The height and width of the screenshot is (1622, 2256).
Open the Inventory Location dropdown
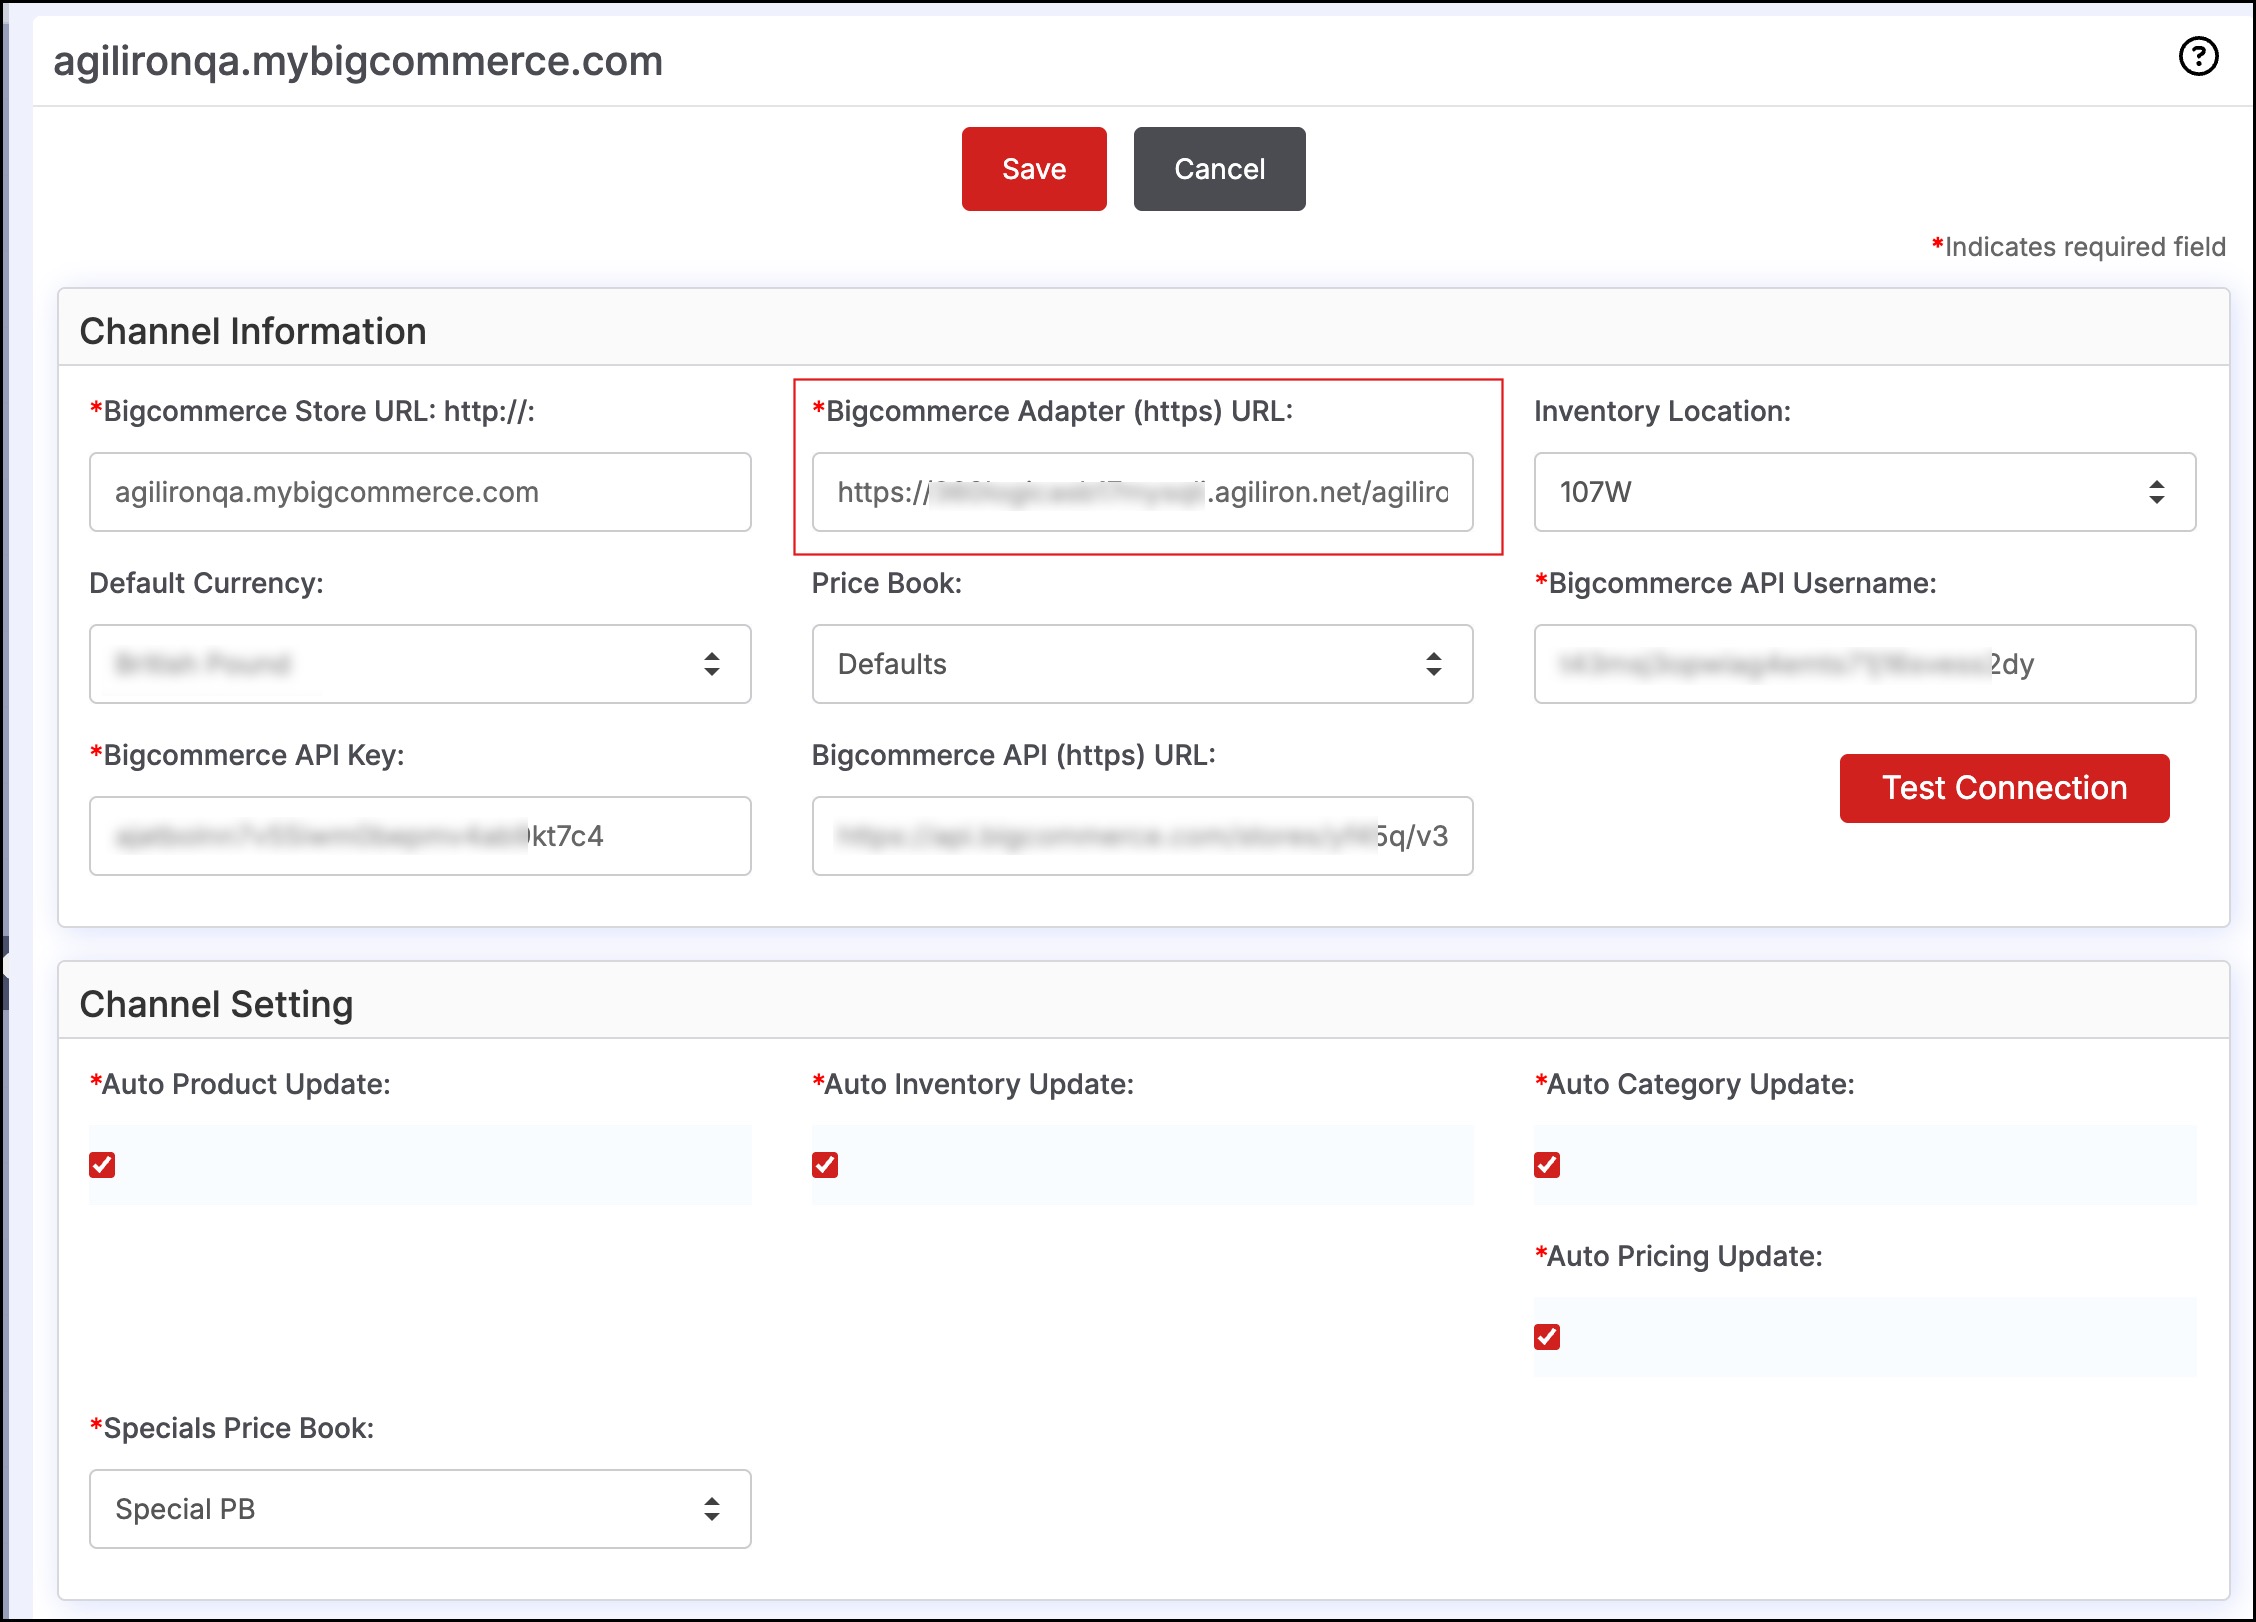click(x=1865, y=492)
